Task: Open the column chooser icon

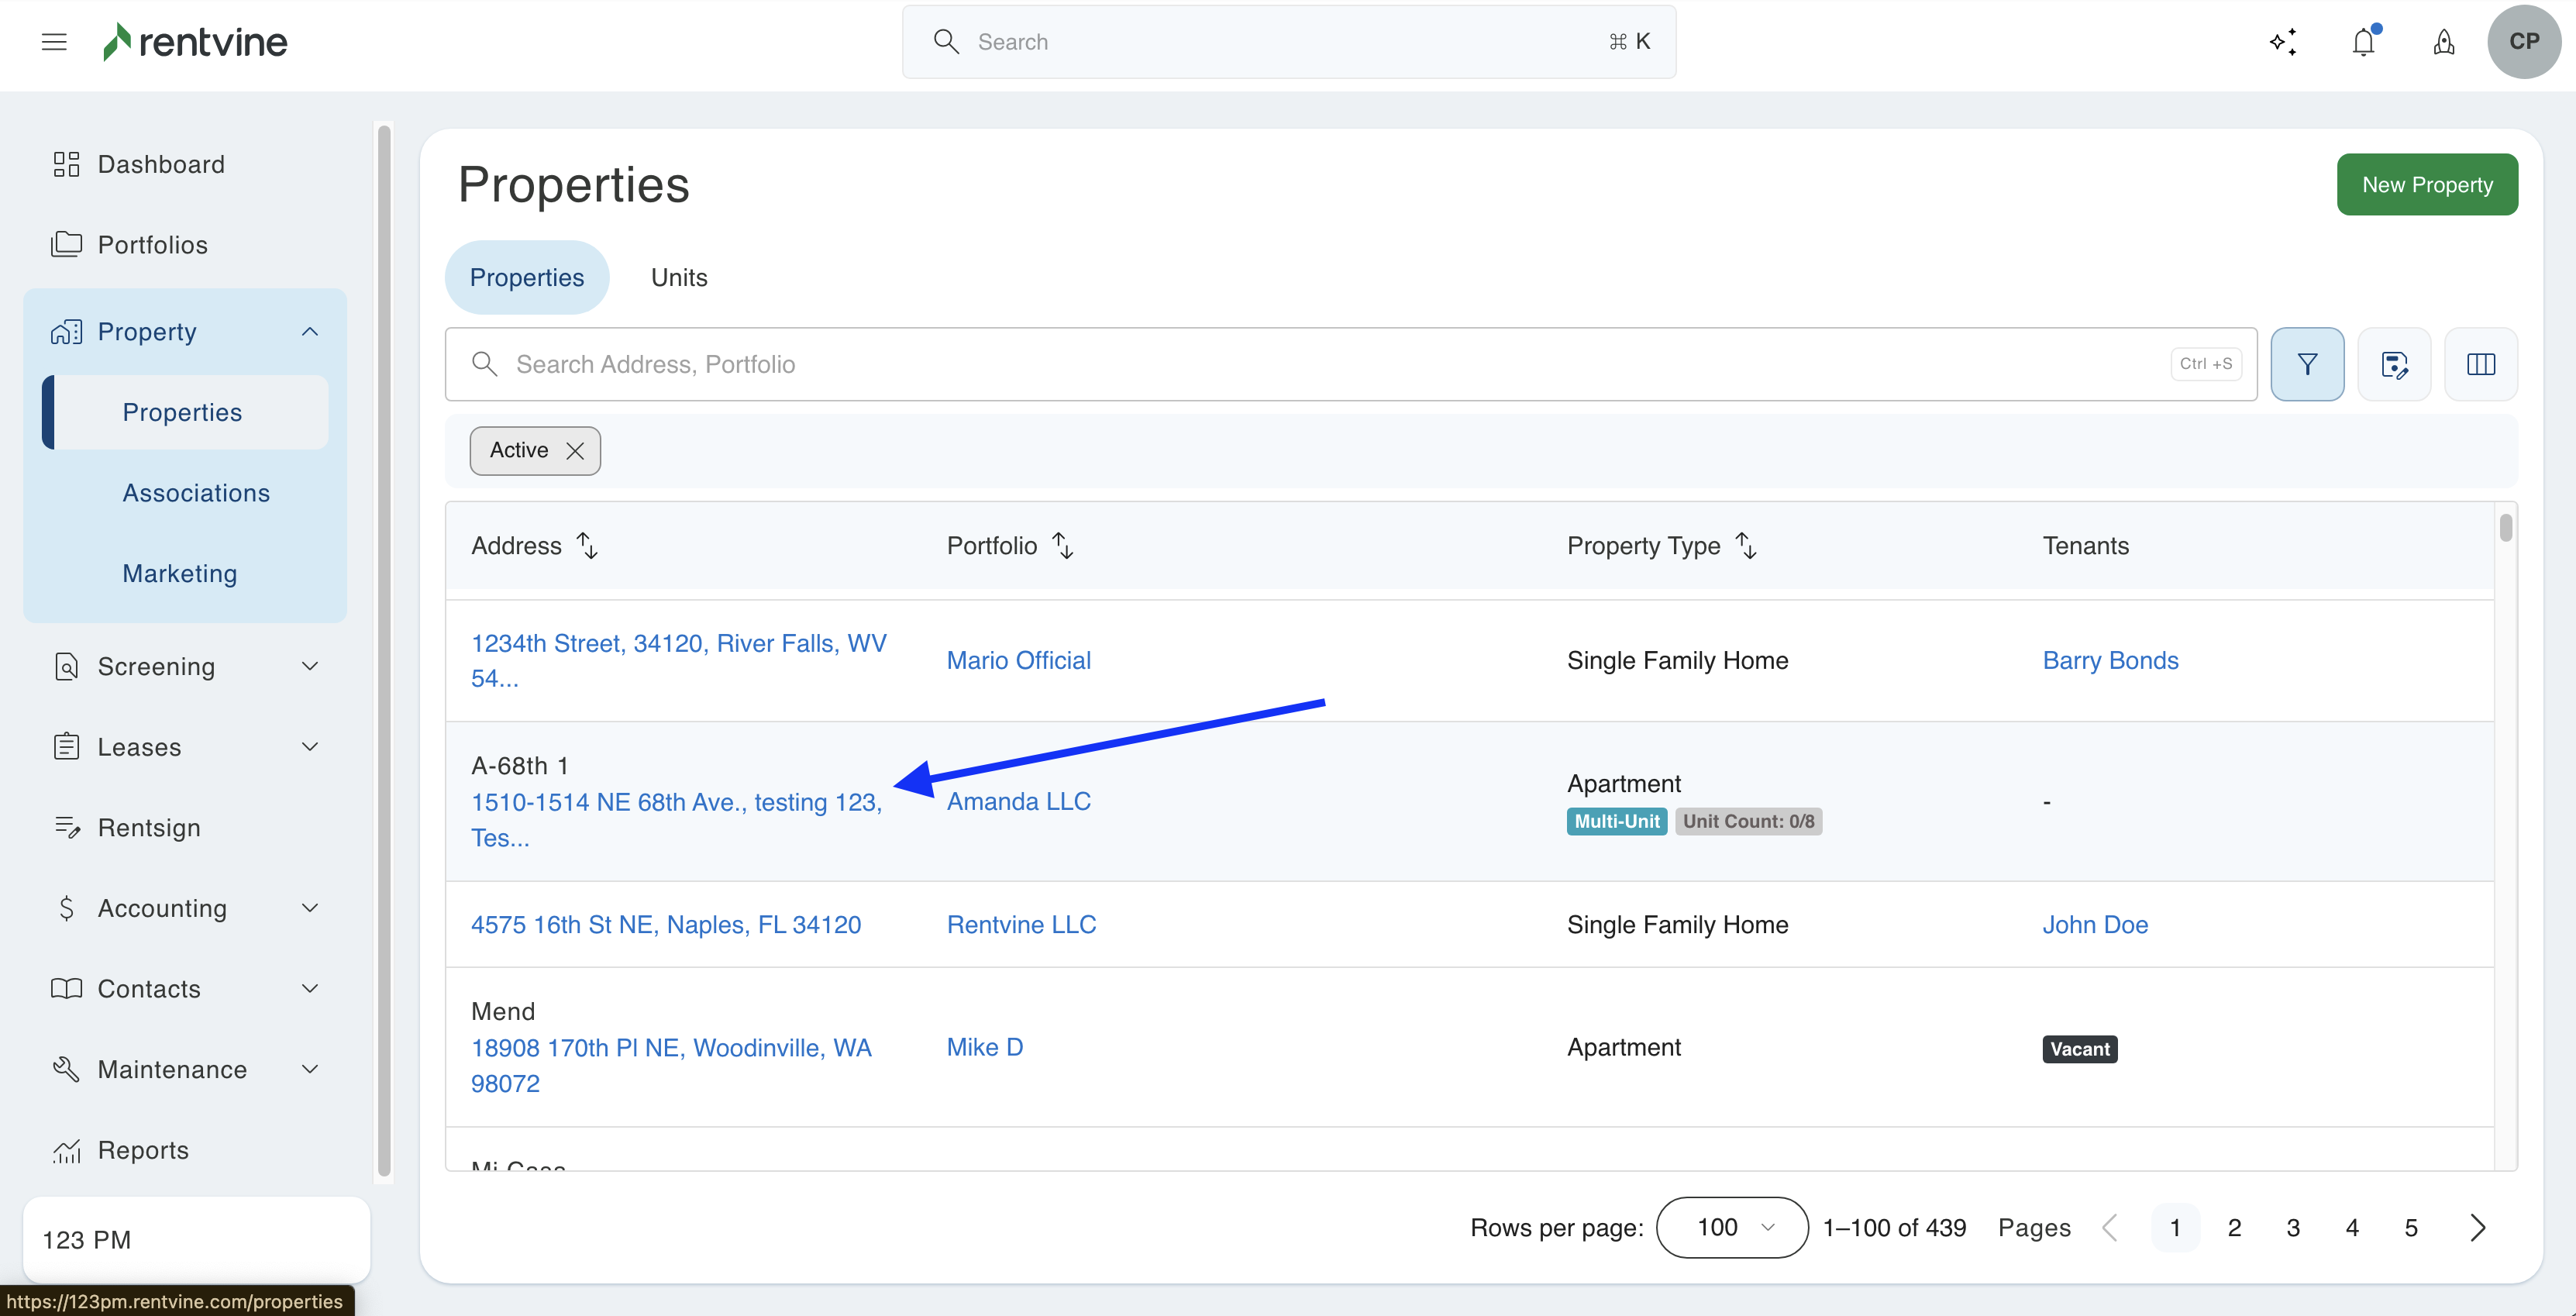Action: (2481, 364)
